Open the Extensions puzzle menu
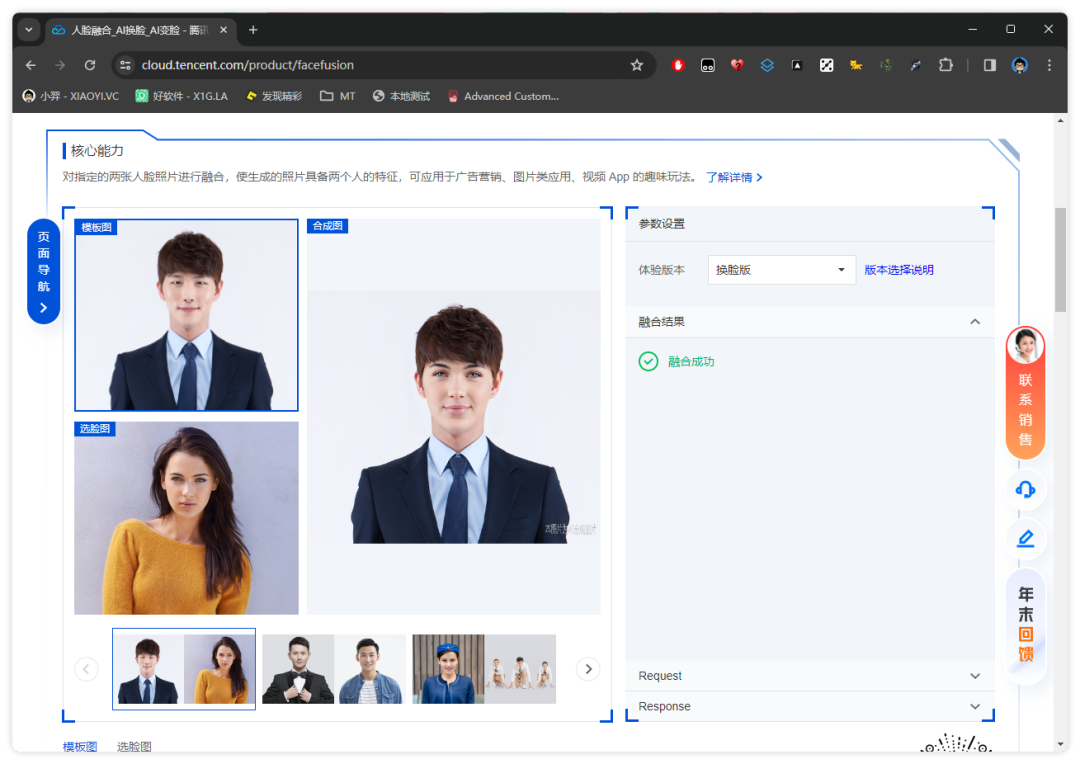Screen dimensions: 1080x764 [x=946, y=65]
